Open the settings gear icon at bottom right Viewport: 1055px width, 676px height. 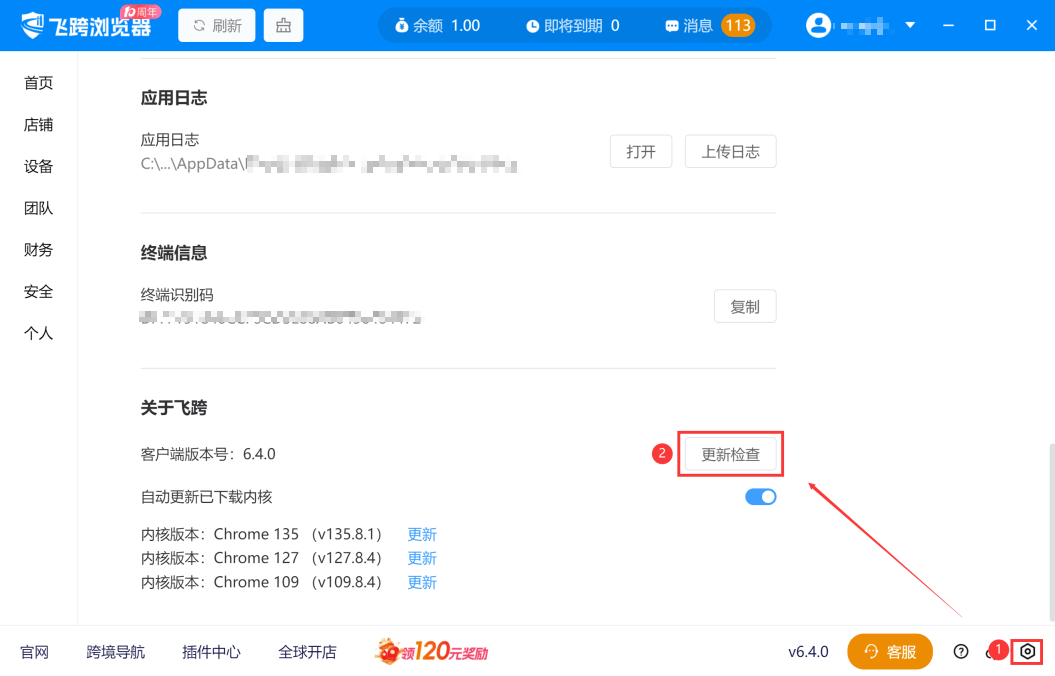(x=1027, y=652)
